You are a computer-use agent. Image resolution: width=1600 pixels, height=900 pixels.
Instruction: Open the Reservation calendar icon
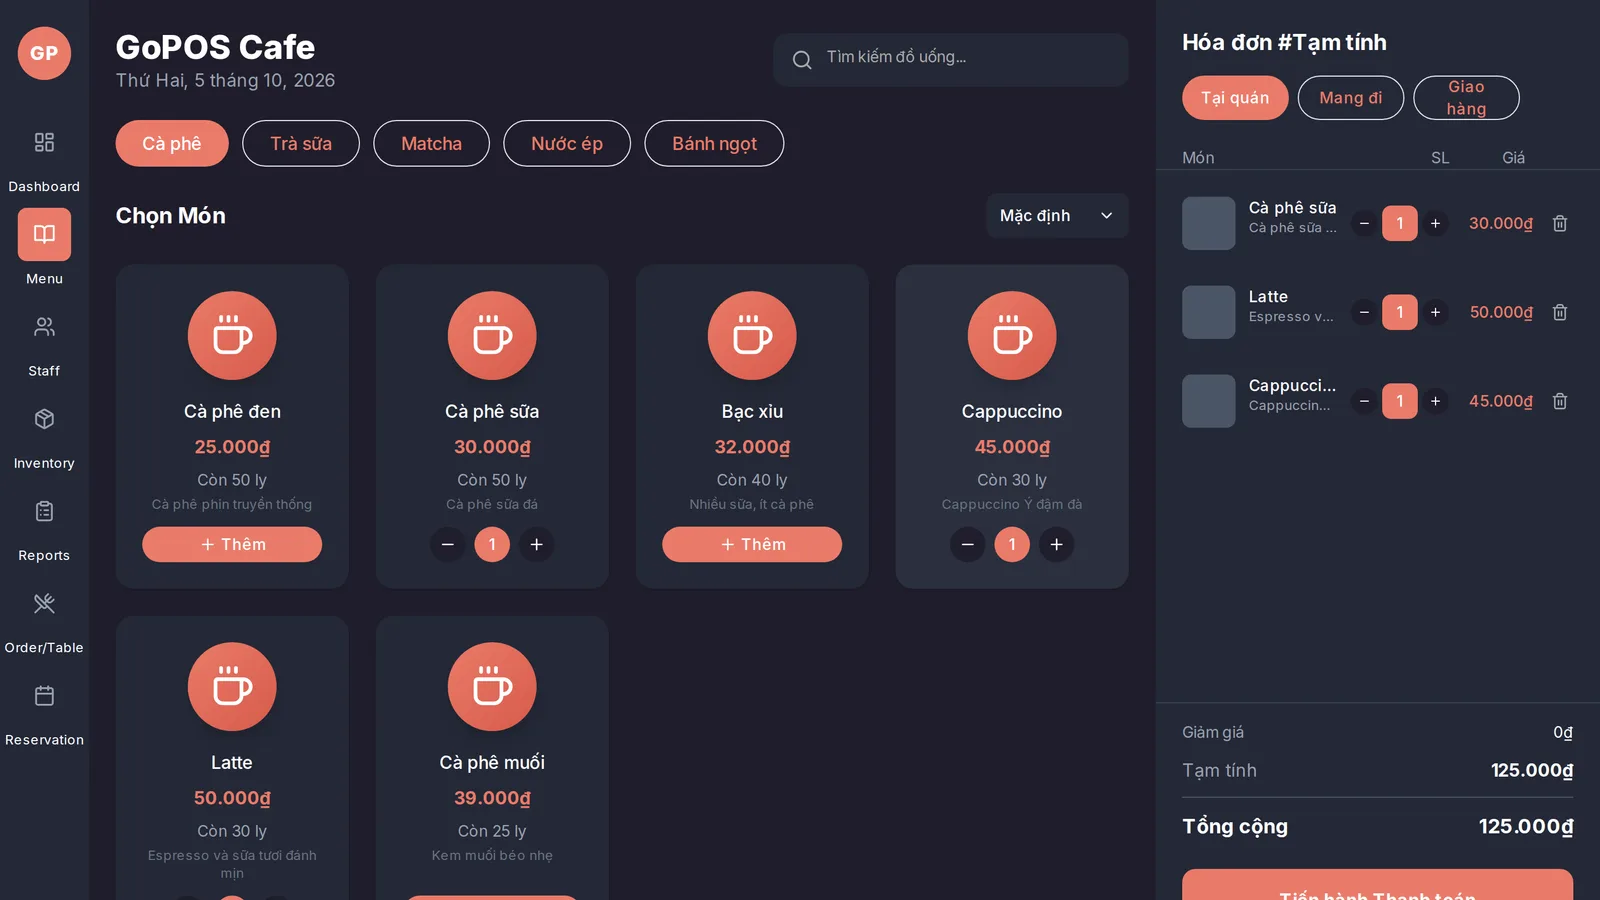[44, 696]
